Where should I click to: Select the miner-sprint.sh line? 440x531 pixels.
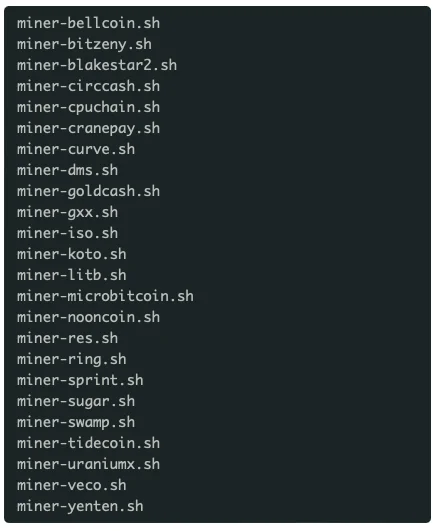[x=80, y=381]
